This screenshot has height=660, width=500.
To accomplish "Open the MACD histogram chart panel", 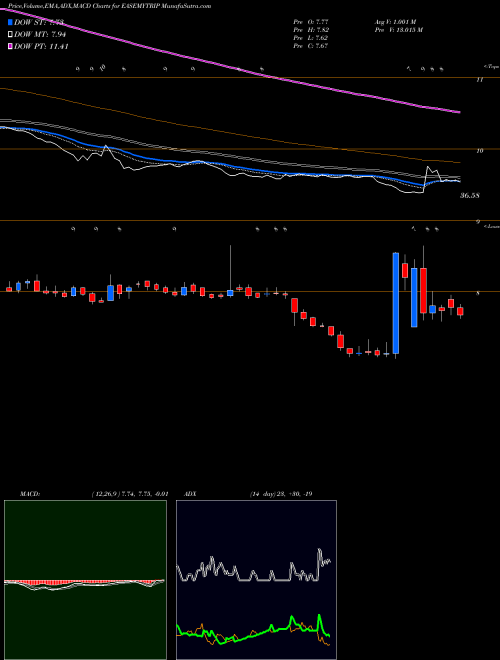I will 85,580.
